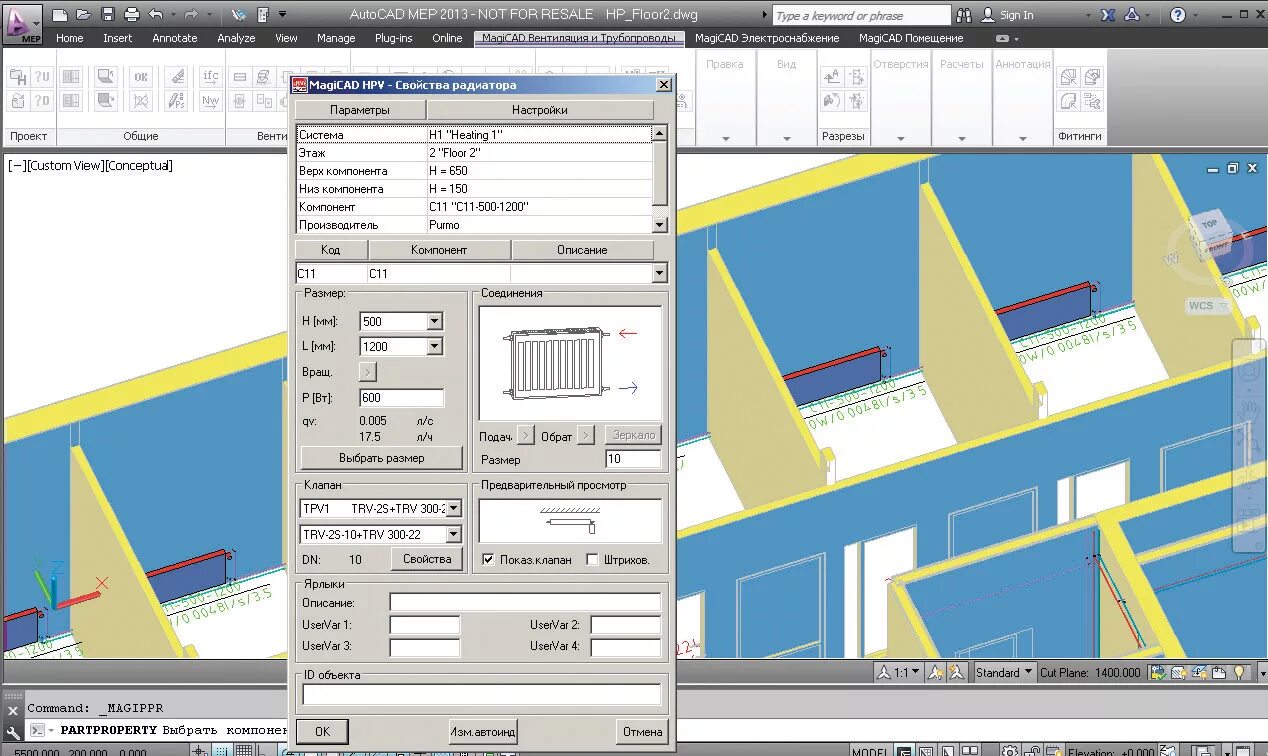
Task: Click scroll-down arrow in properties list
Action: click(x=659, y=225)
